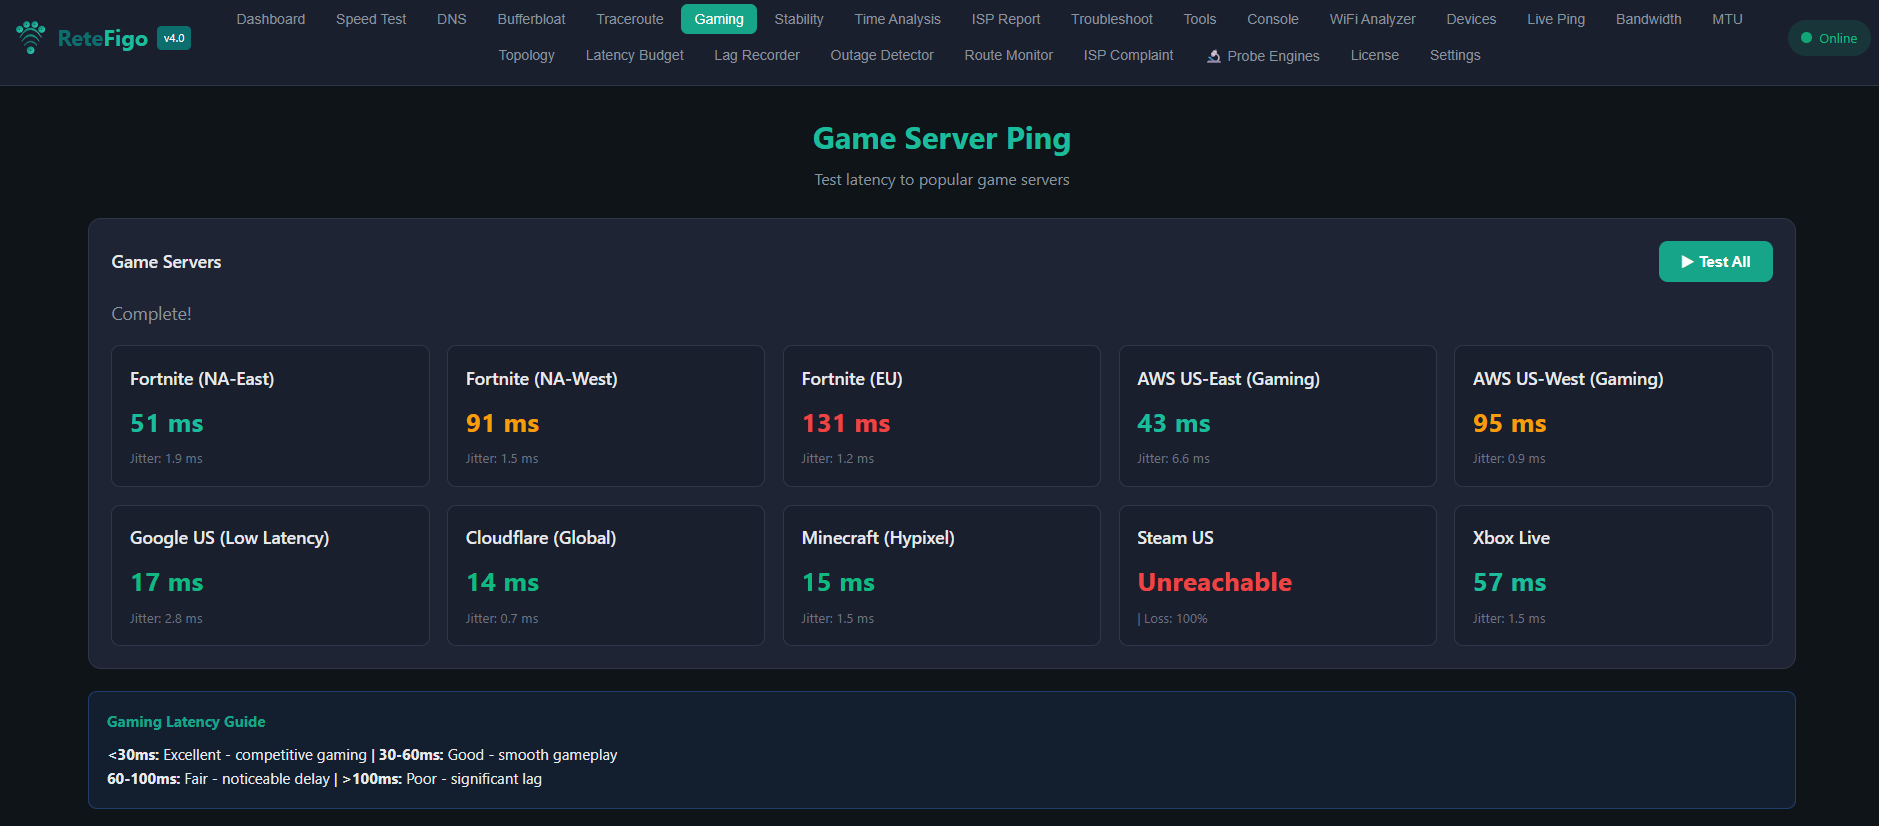
Task: Open the WiFi Analyzer tab
Action: [1371, 19]
